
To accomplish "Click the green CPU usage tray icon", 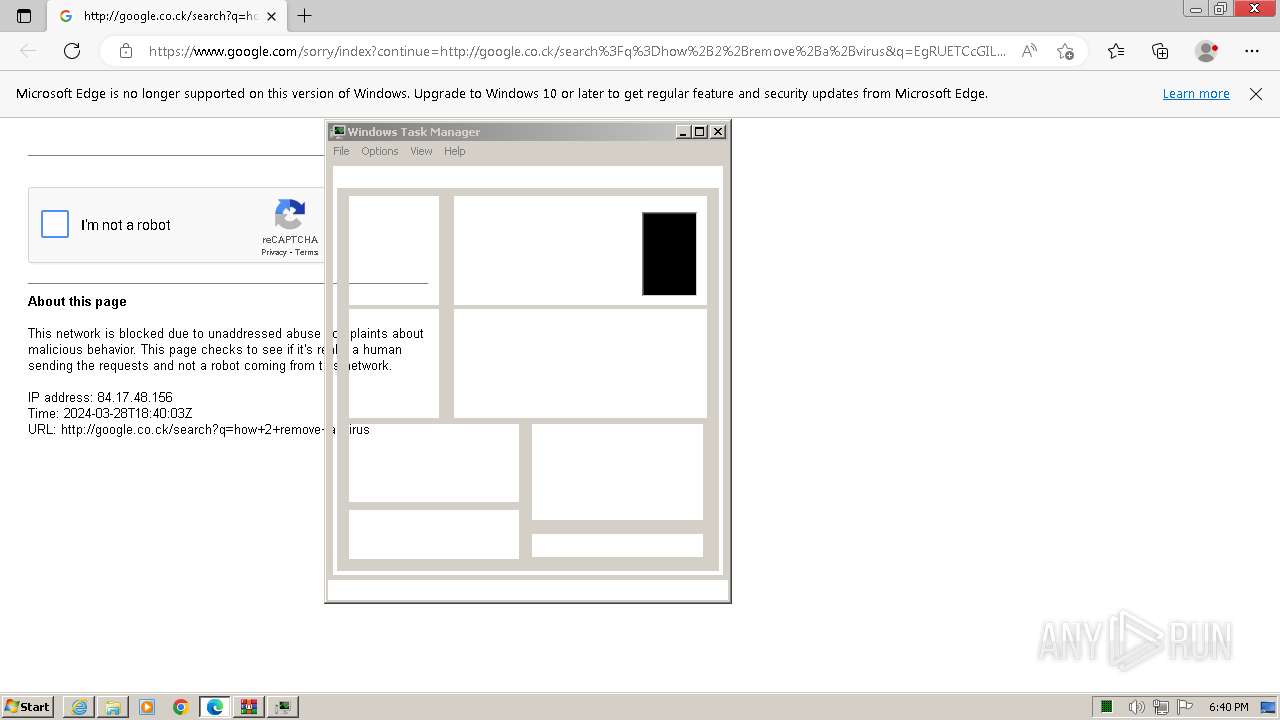I will tap(1107, 707).
